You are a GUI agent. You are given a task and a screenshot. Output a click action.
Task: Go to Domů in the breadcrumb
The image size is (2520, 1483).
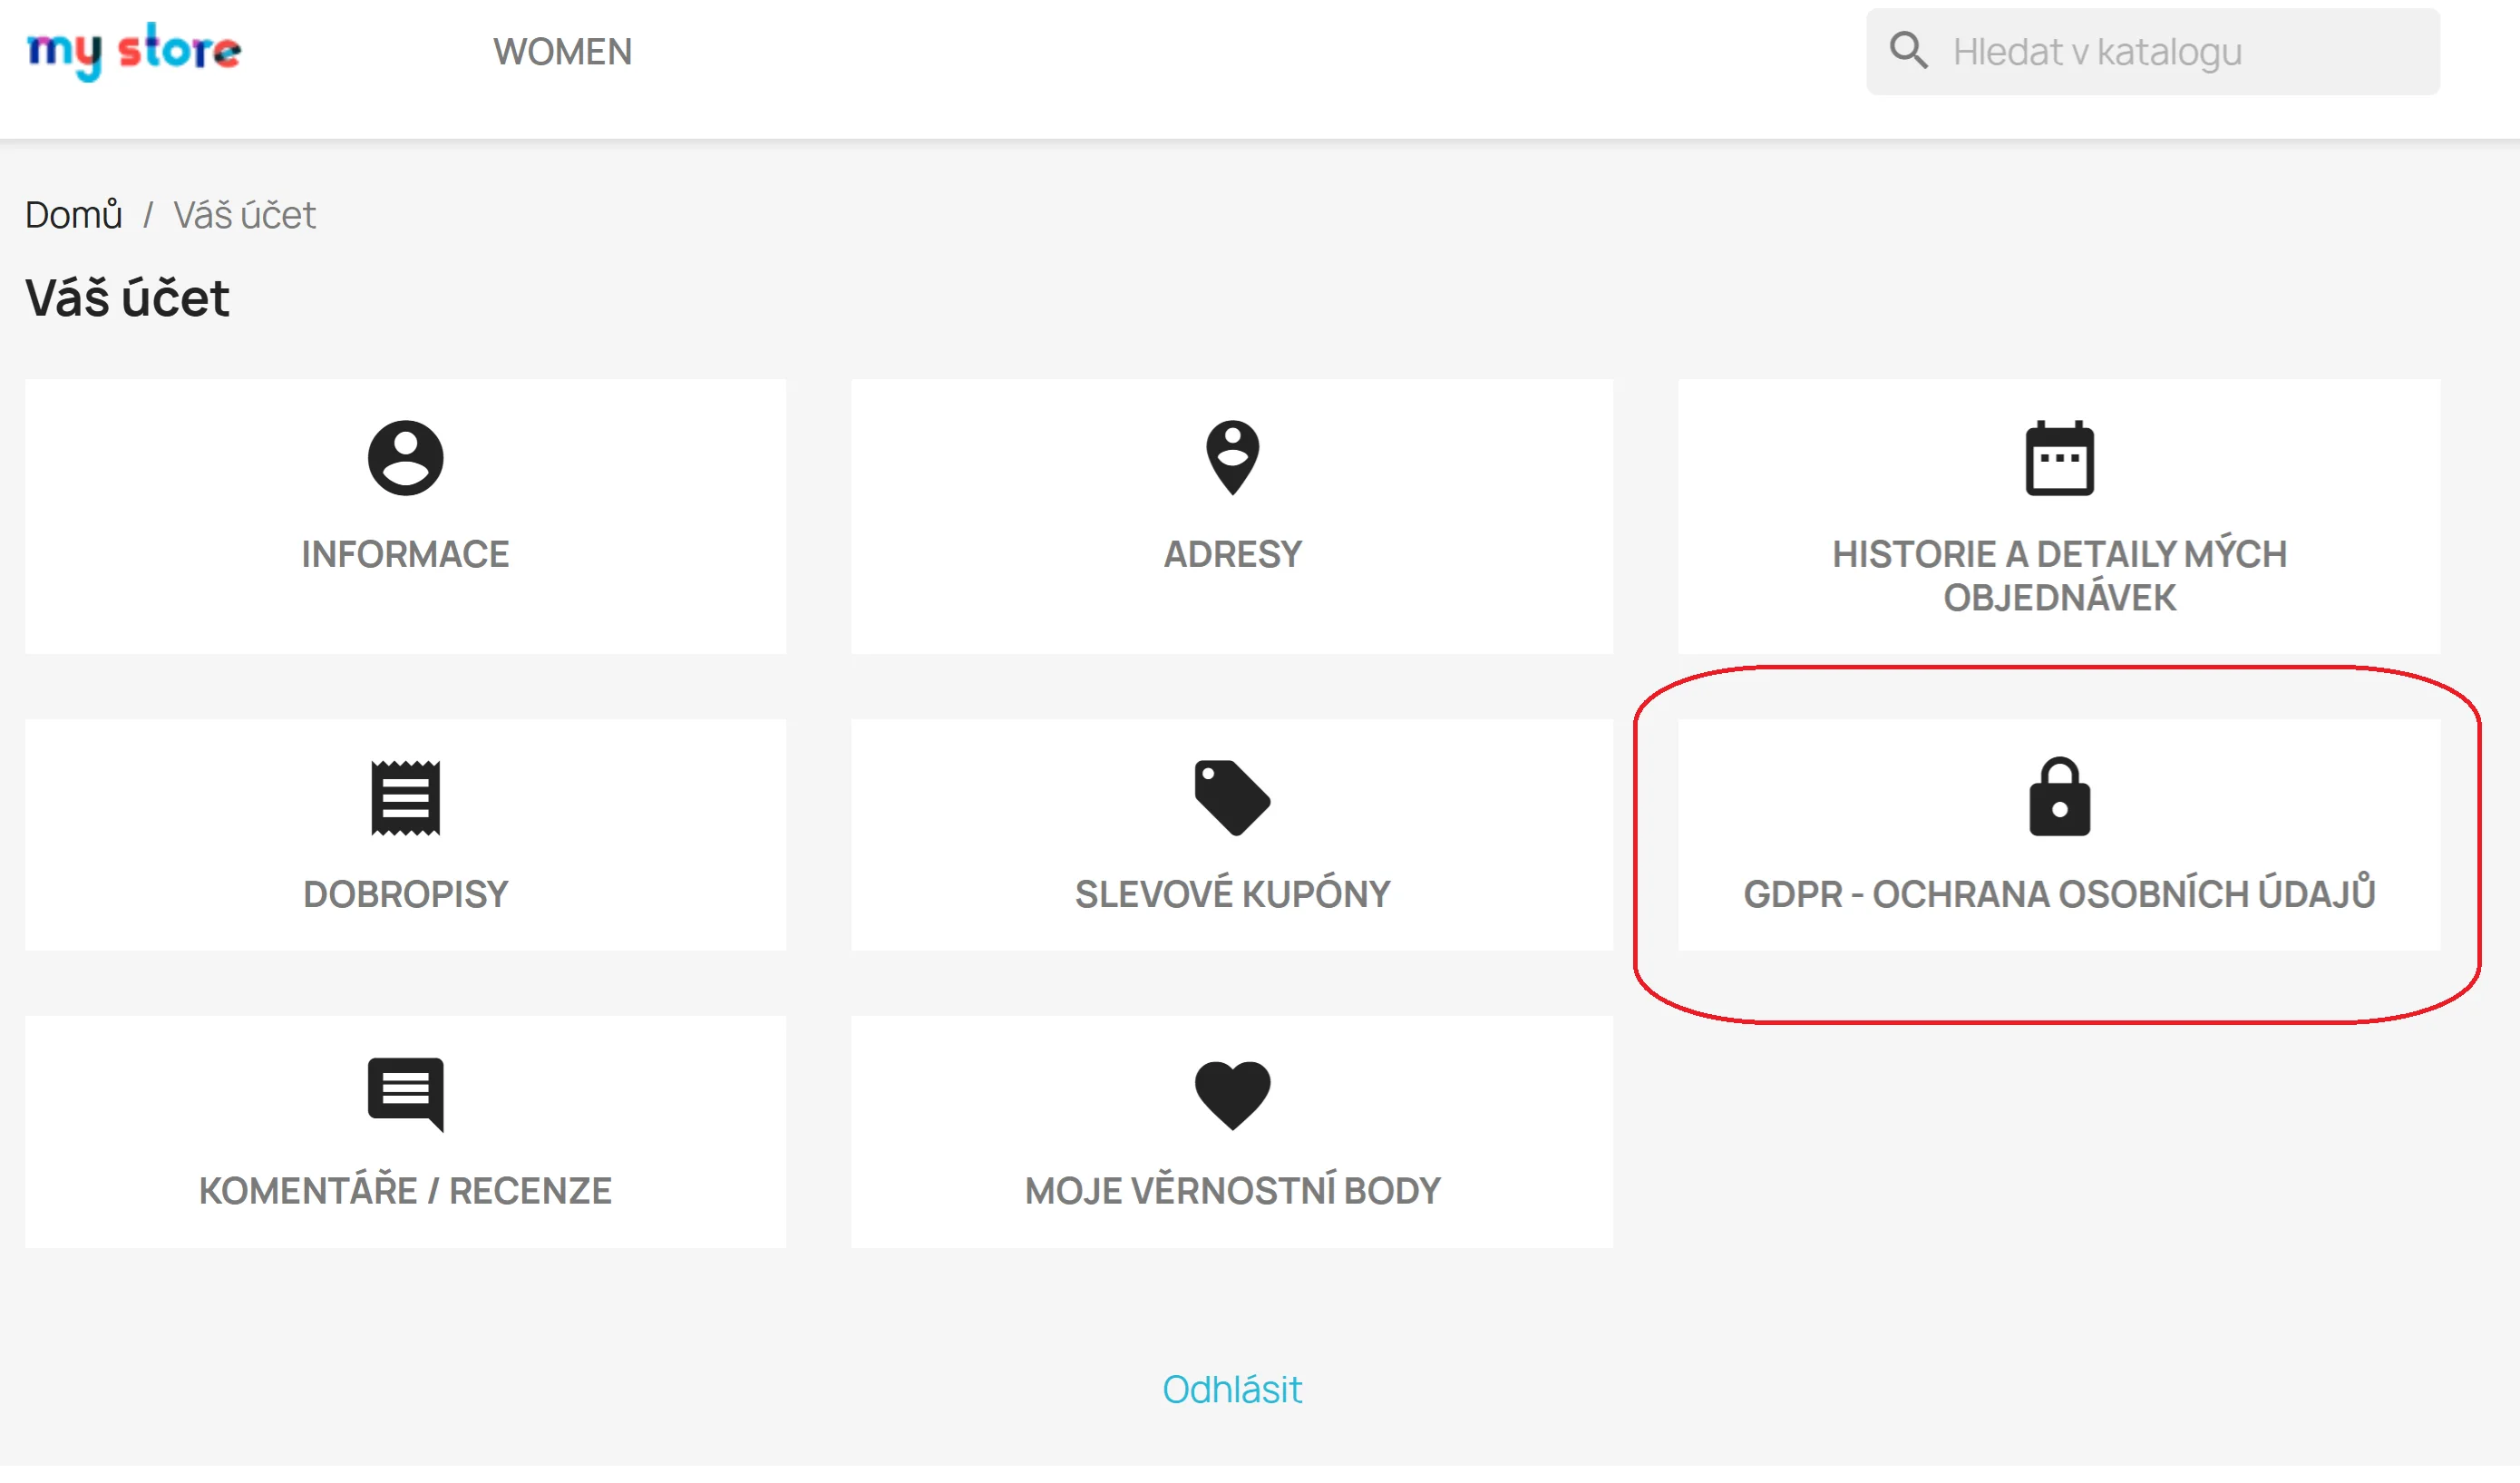[x=73, y=215]
